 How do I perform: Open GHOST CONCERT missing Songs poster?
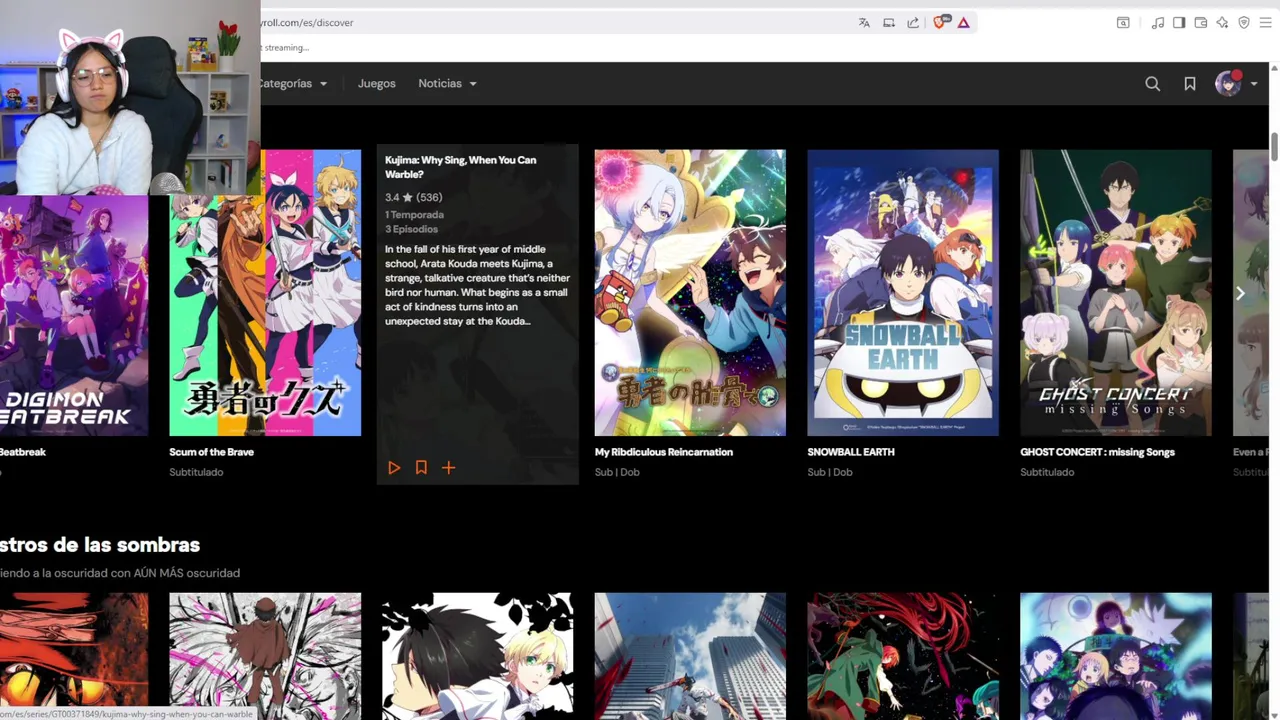point(1116,293)
